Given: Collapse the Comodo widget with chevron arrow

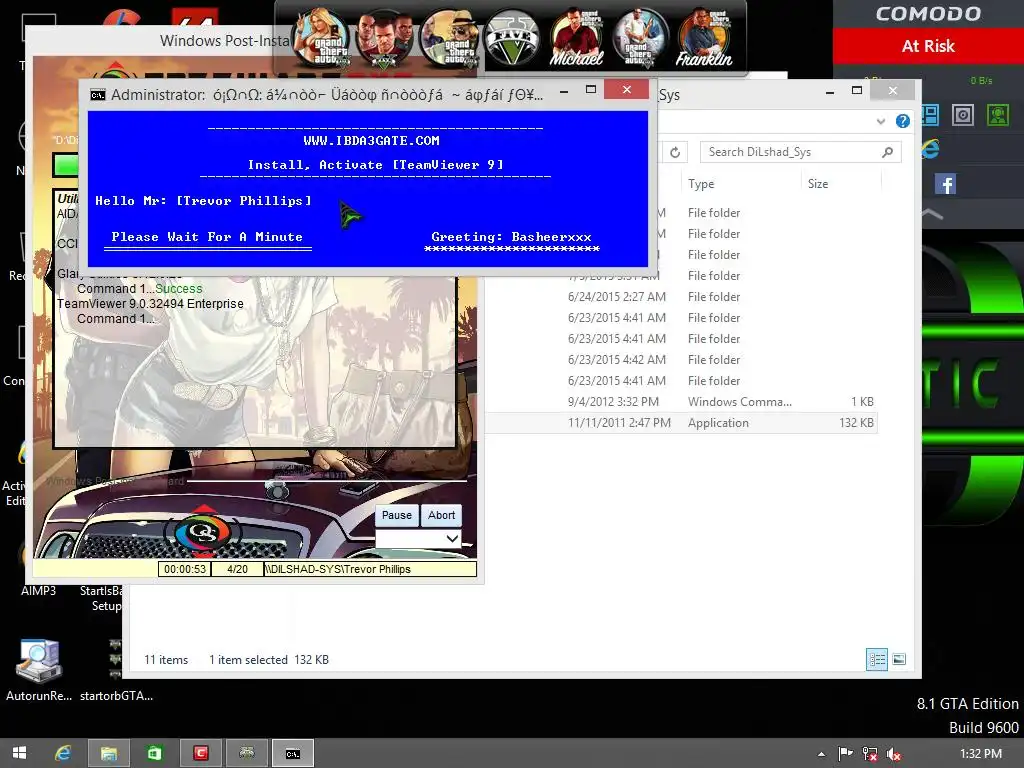Looking at the screenshot, I should coord(933,214).
